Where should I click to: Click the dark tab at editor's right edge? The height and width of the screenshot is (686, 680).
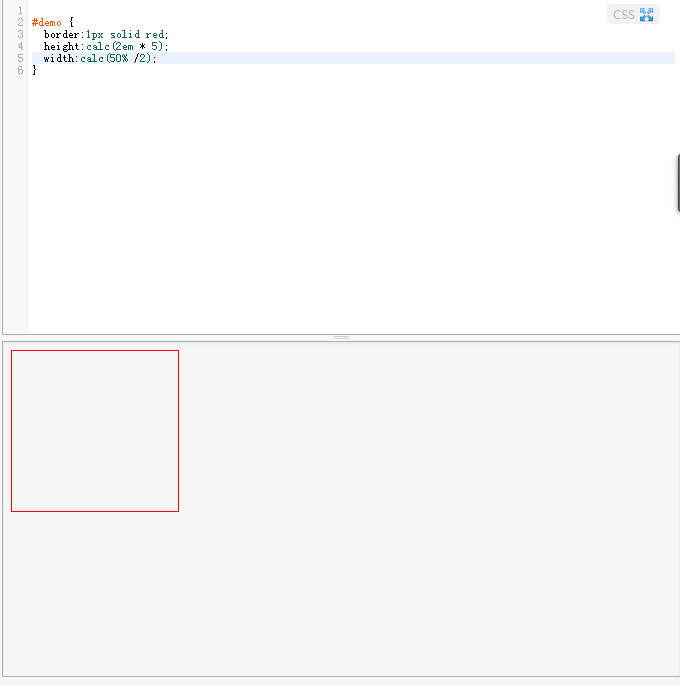pos(678,183)
